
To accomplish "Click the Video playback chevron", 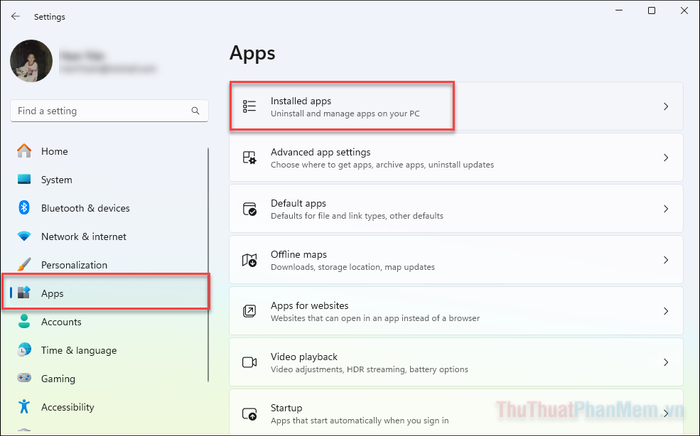I will [666, 362].
